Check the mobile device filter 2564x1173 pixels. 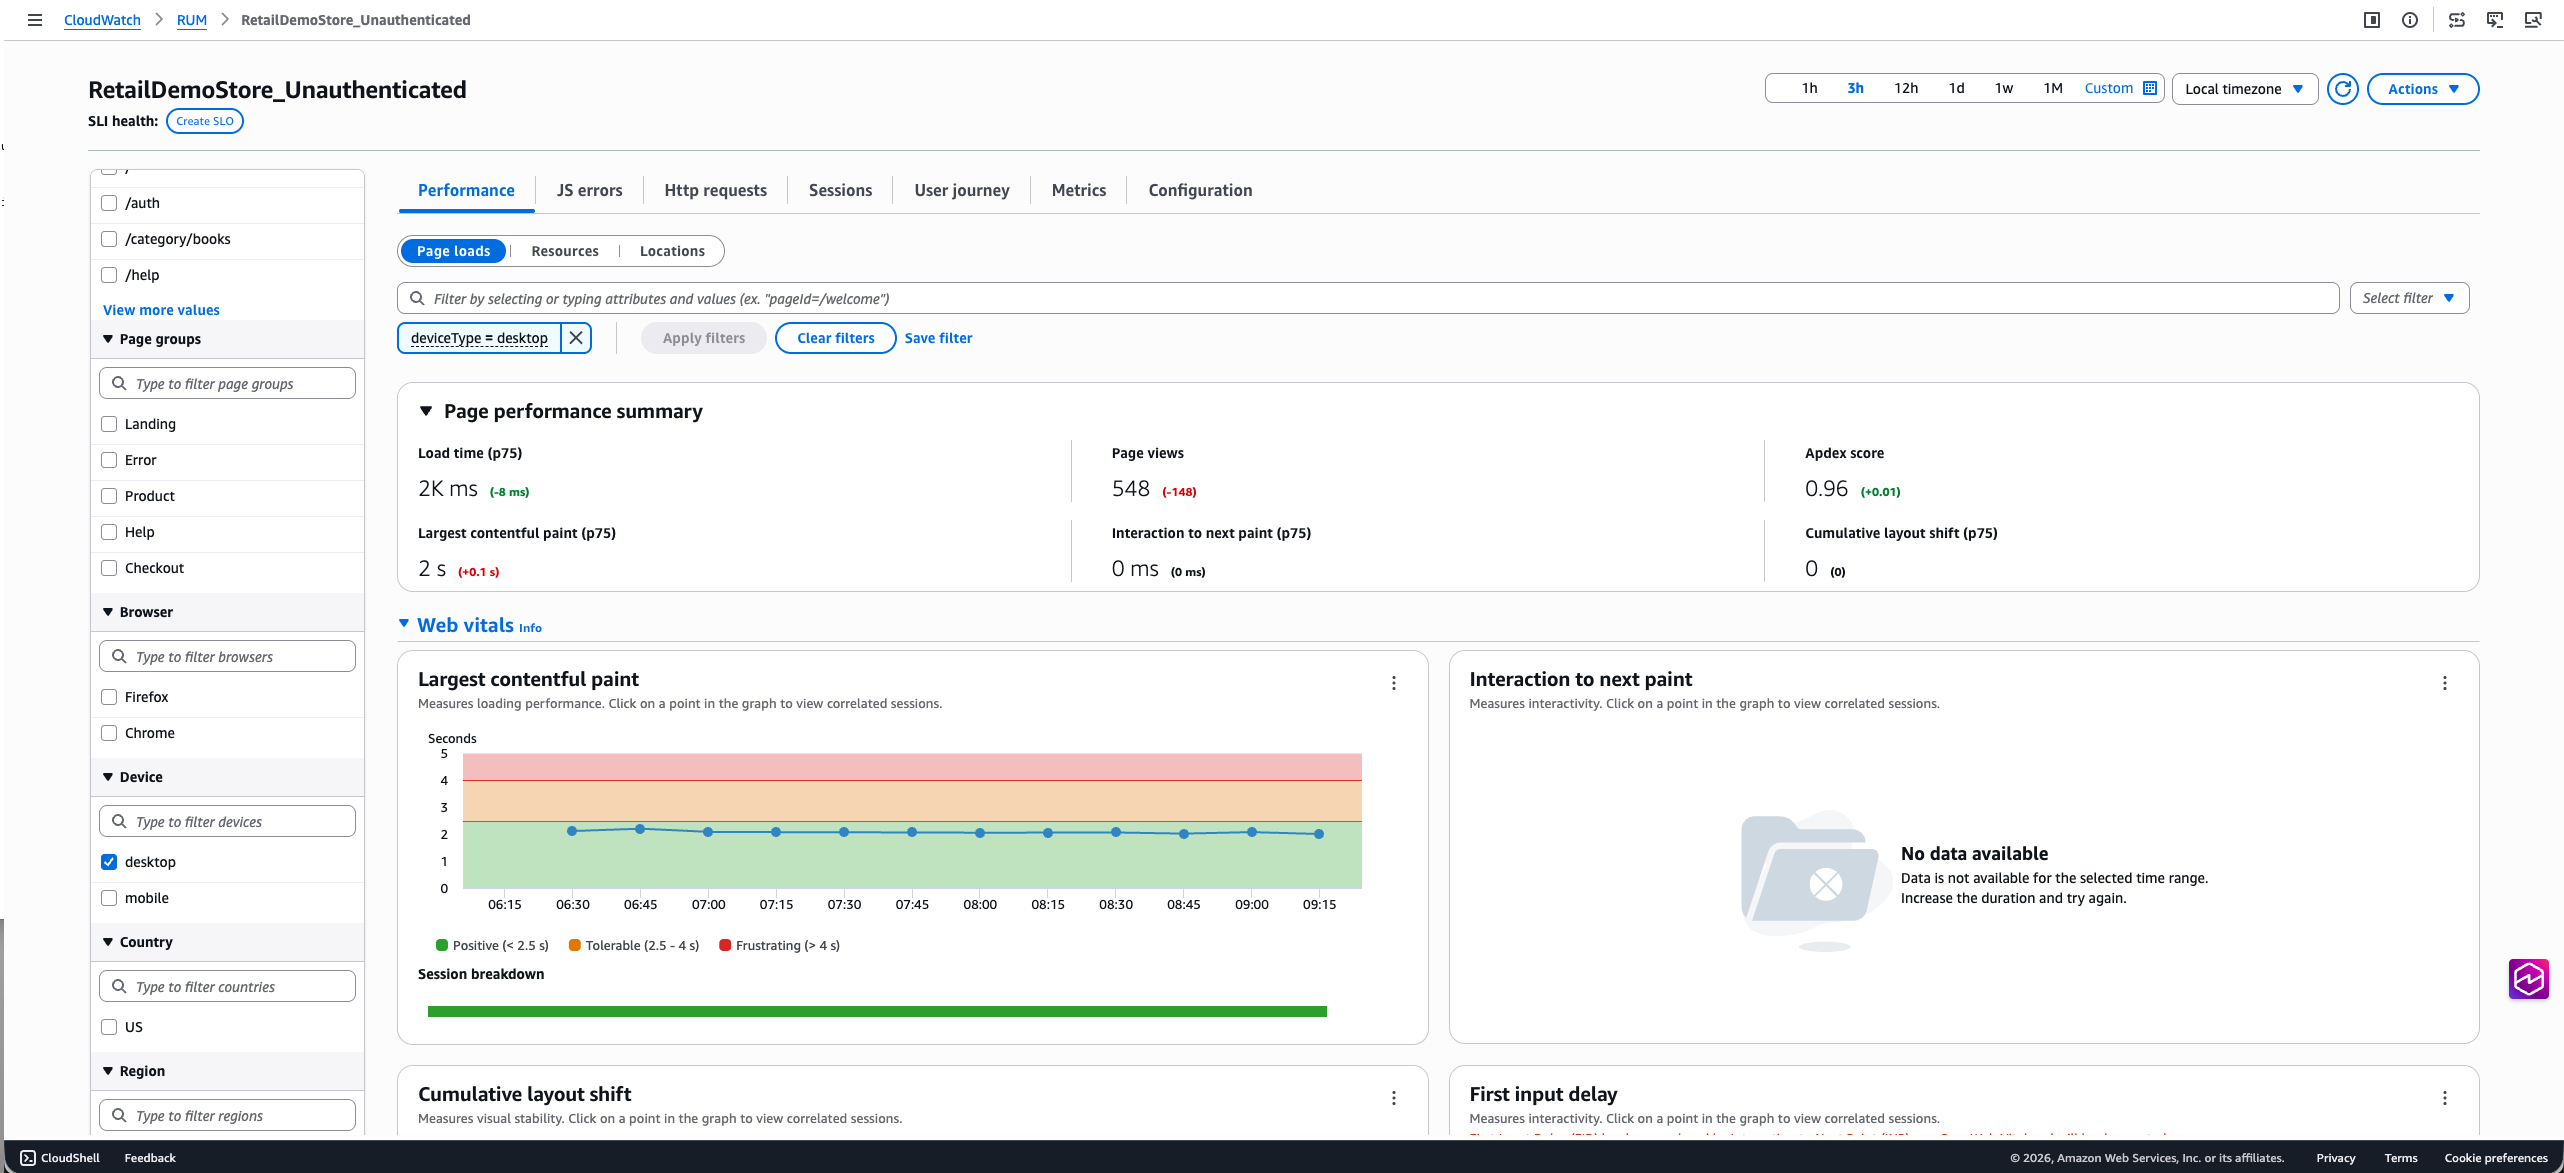coord(109,898)
